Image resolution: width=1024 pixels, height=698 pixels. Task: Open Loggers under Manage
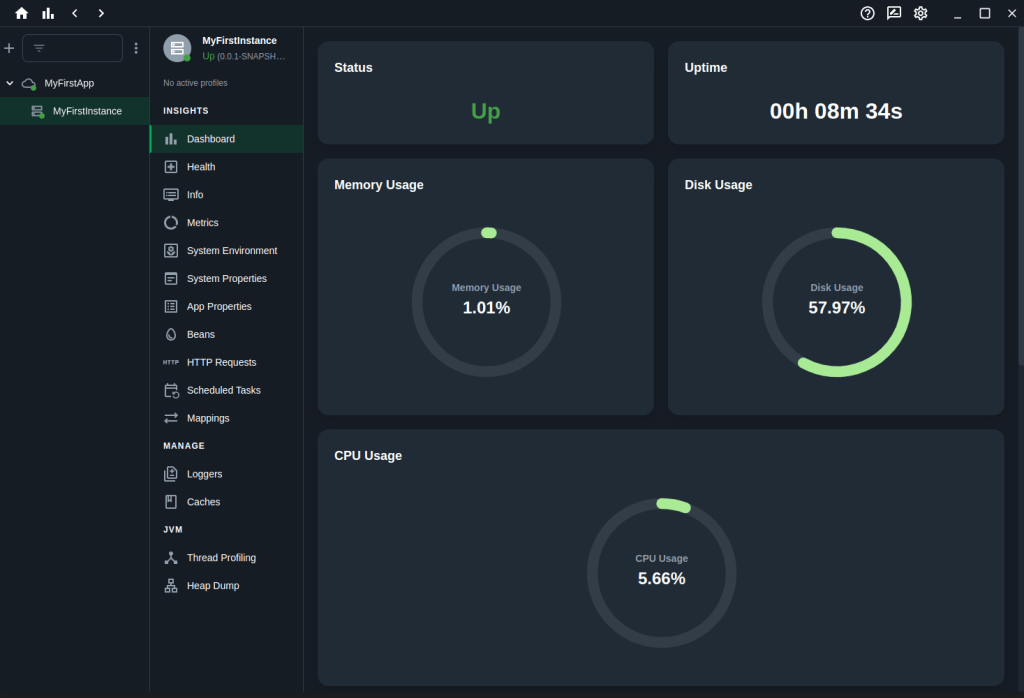204,474
